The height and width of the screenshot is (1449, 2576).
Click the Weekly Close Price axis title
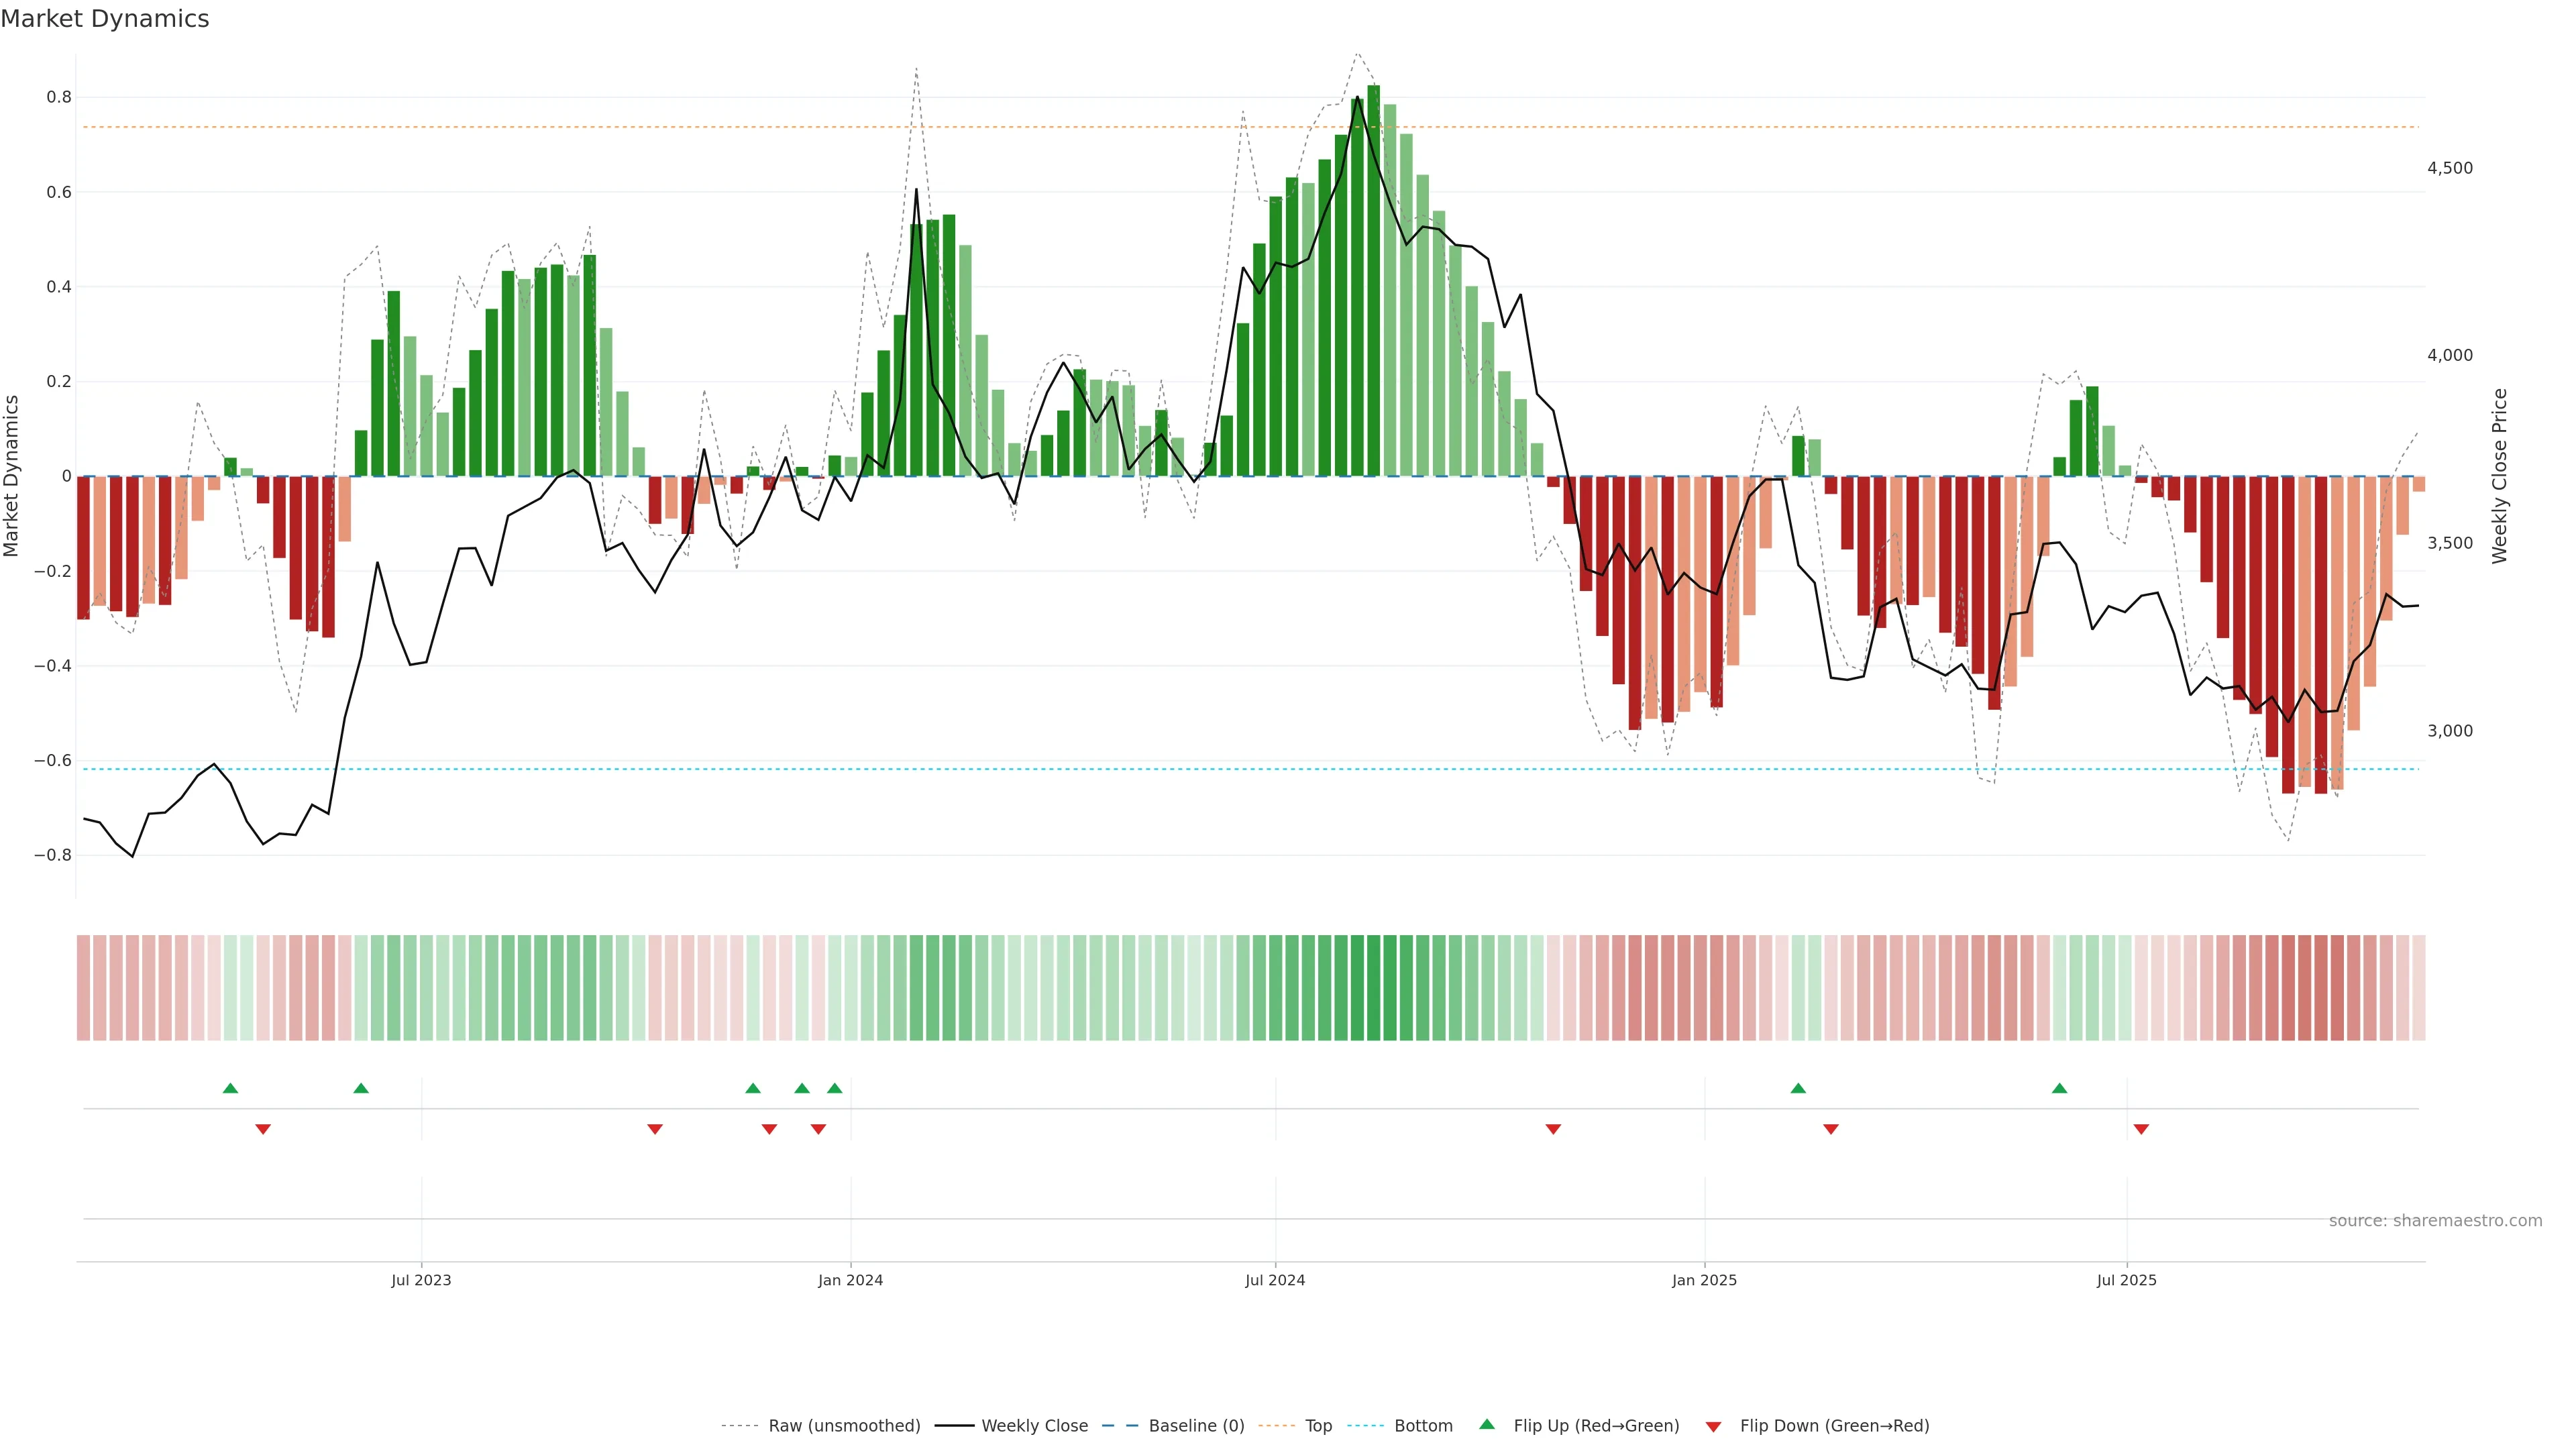tap(2500, 476)
